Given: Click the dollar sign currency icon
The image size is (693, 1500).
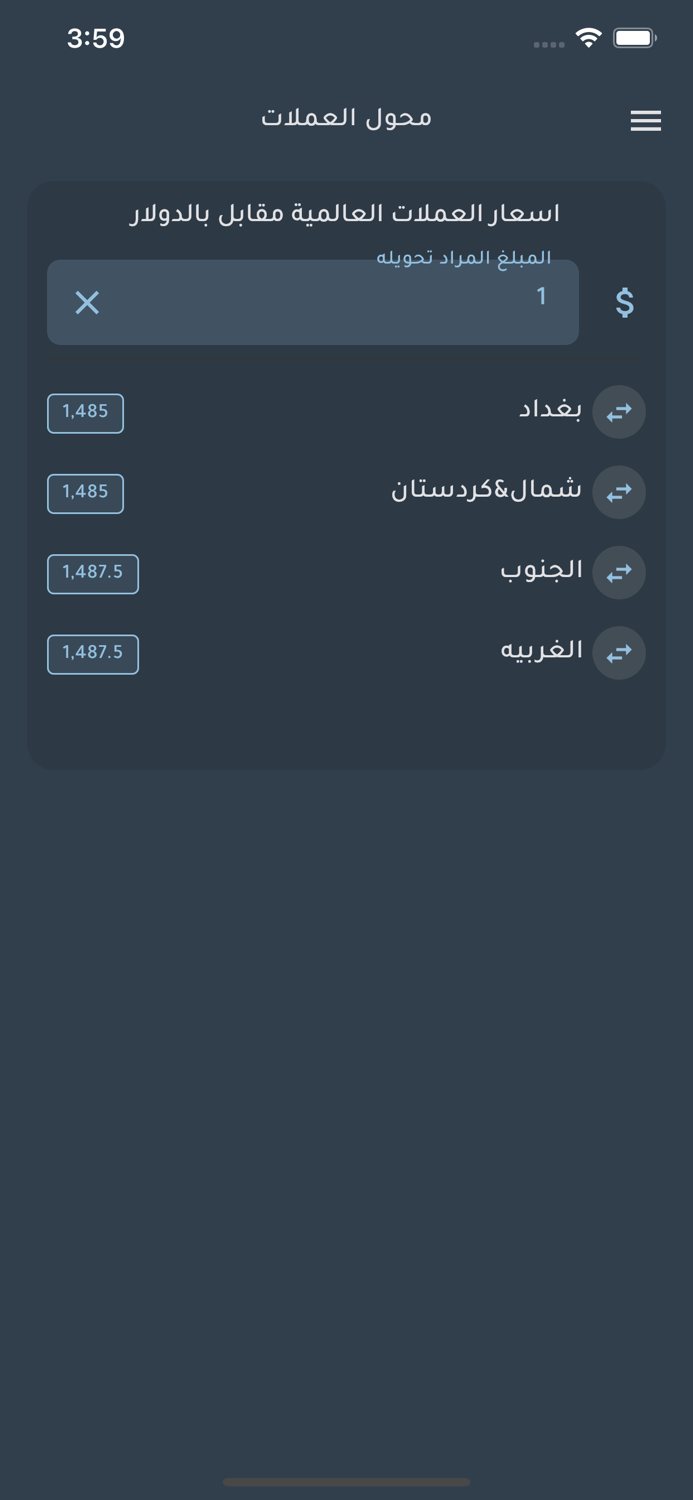Looking at the screenshot, I should click(624, 301).
